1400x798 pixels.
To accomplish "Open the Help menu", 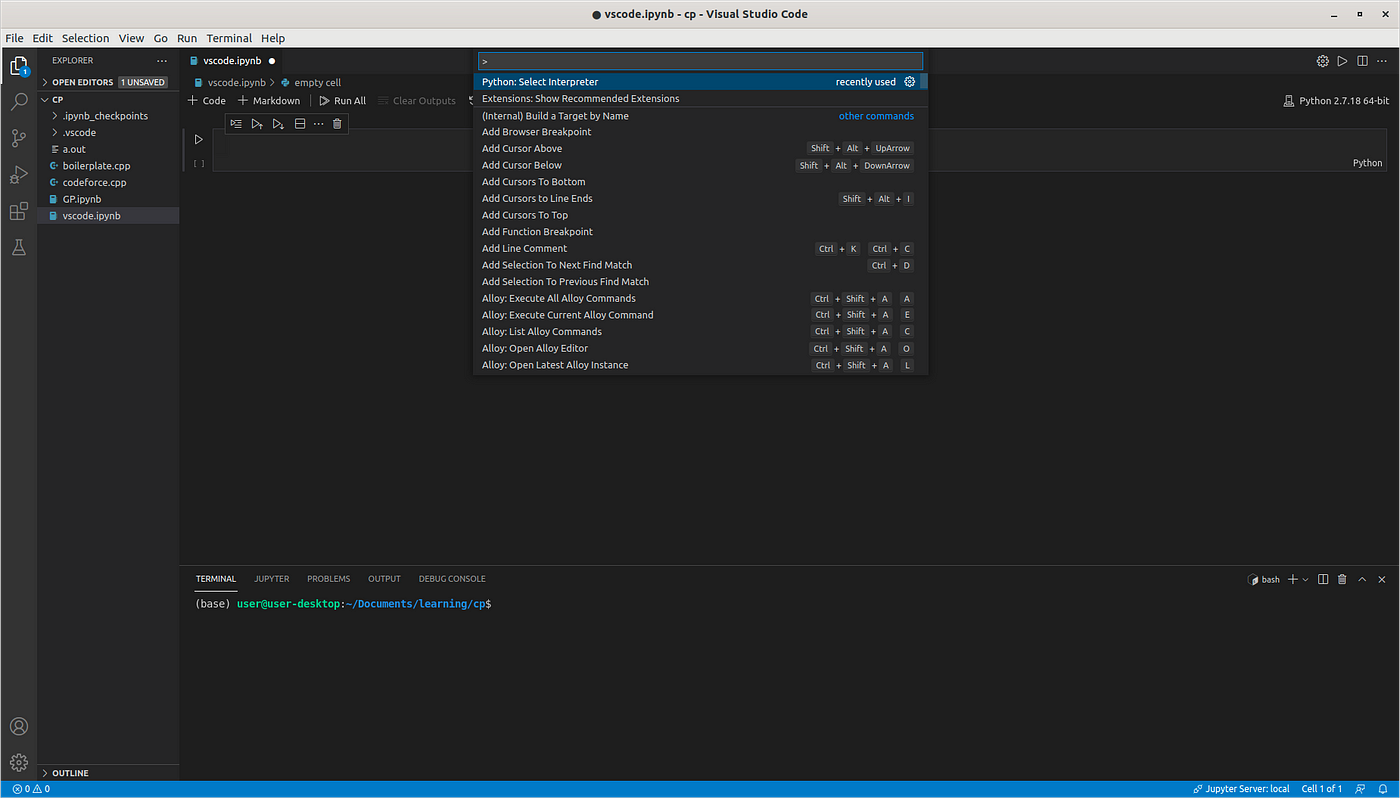I will [x=273, y=38].
